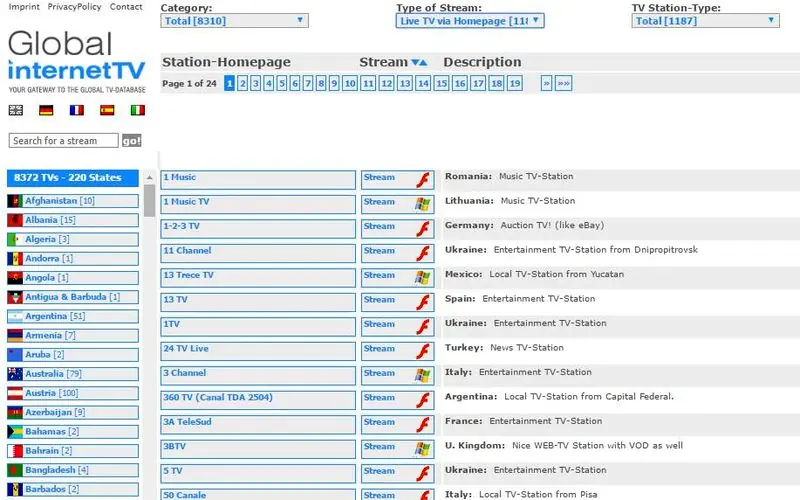This screenshot has width=800, height=500.
Task: Open the TV Station-Type dropdown
Action: click(705, 21)
